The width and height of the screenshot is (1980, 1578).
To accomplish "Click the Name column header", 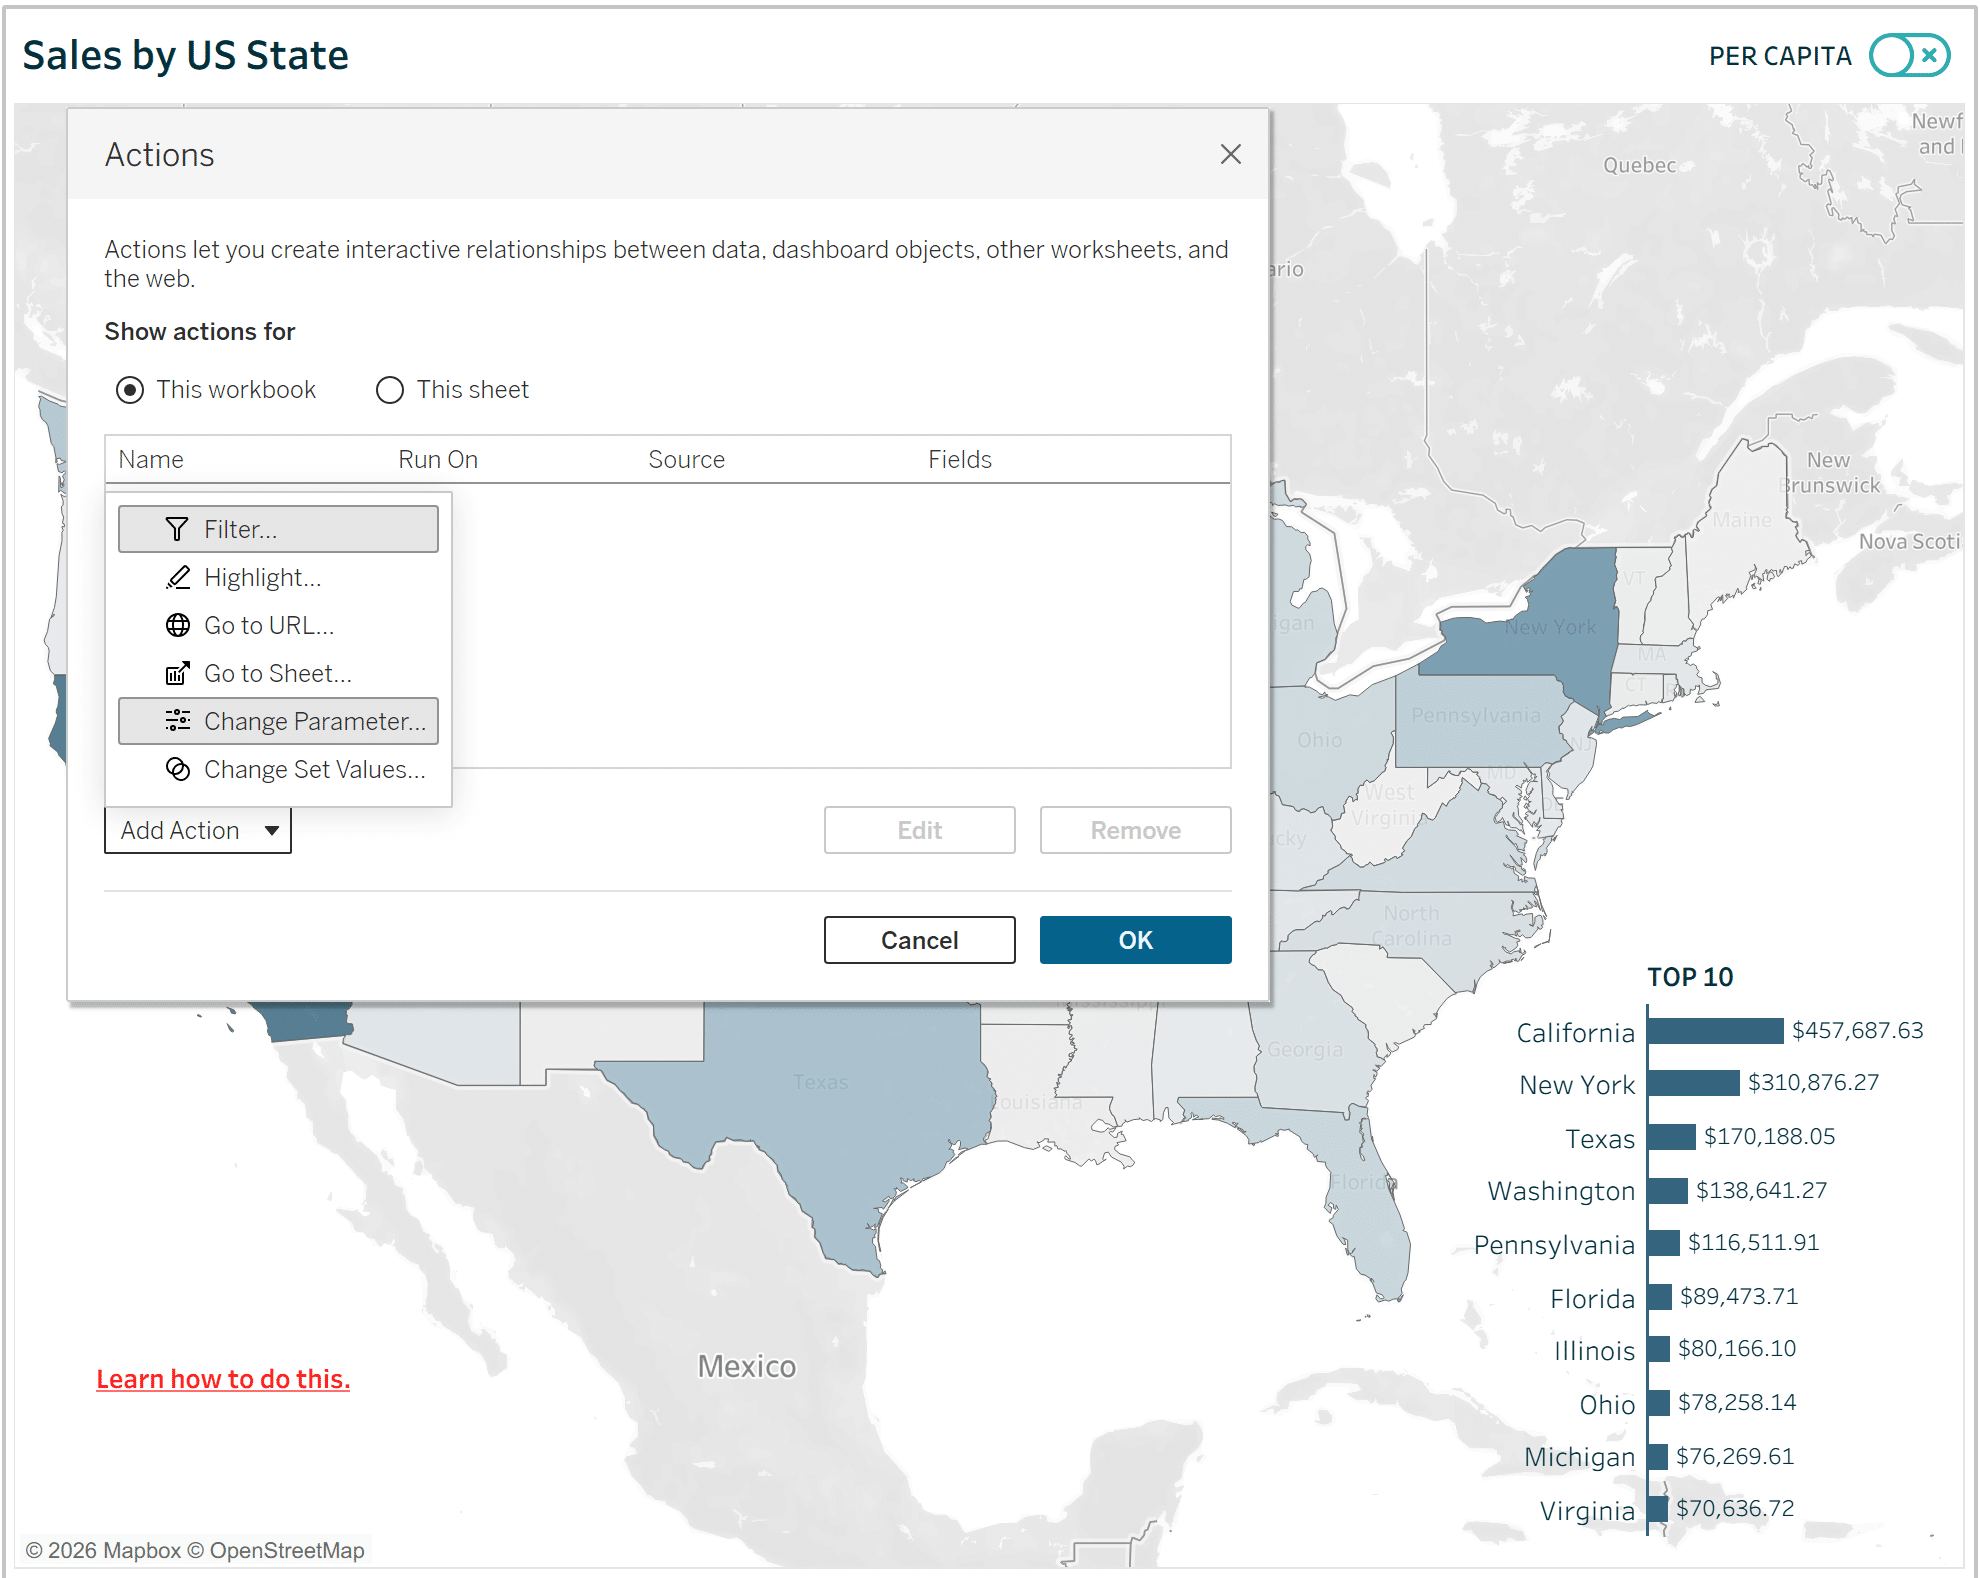I will tap(151, 459).
